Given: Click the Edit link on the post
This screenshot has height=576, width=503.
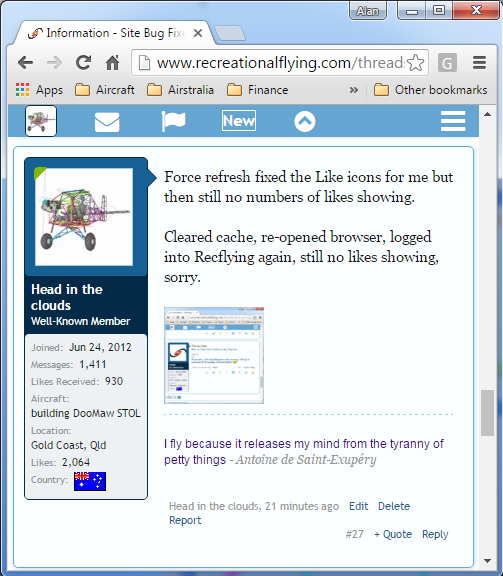Looking at the screenshot, I should point(358,506).
